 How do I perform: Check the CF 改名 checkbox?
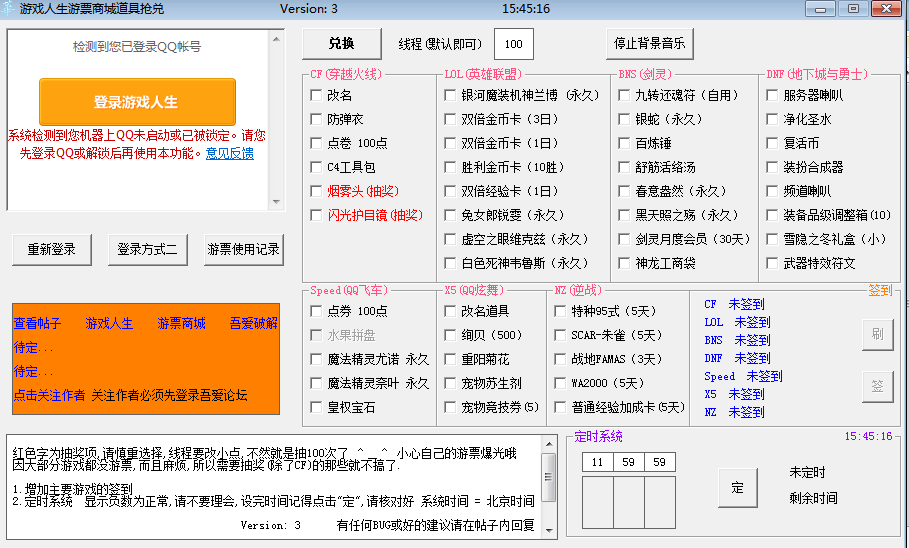pos(316,95)
